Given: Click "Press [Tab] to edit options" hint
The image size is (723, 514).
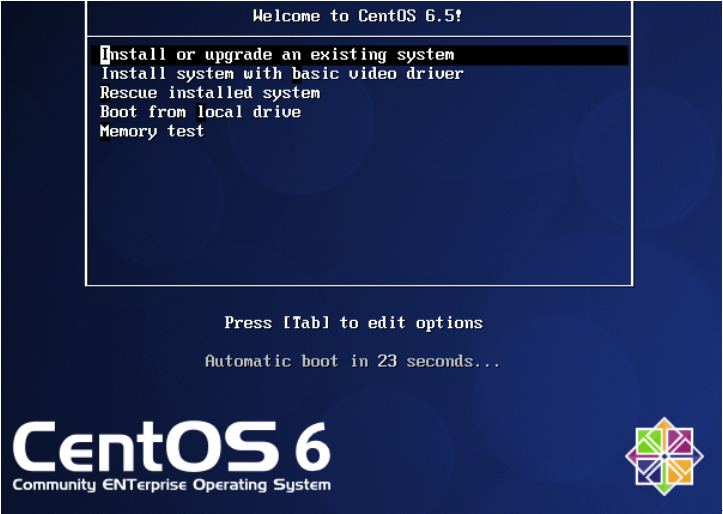Looking at the screenshot, I should pyautogui.click(x=354, y=323).
